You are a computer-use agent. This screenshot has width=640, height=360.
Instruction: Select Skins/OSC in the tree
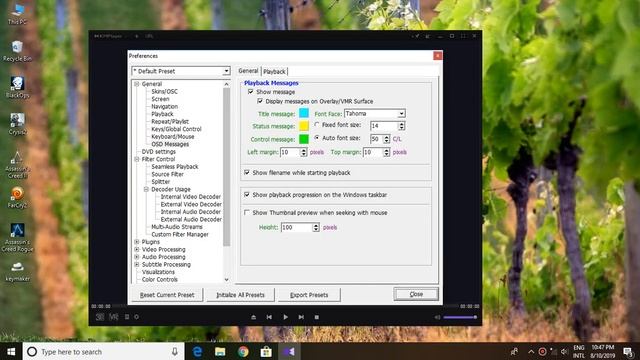click(x=164, y=91)
